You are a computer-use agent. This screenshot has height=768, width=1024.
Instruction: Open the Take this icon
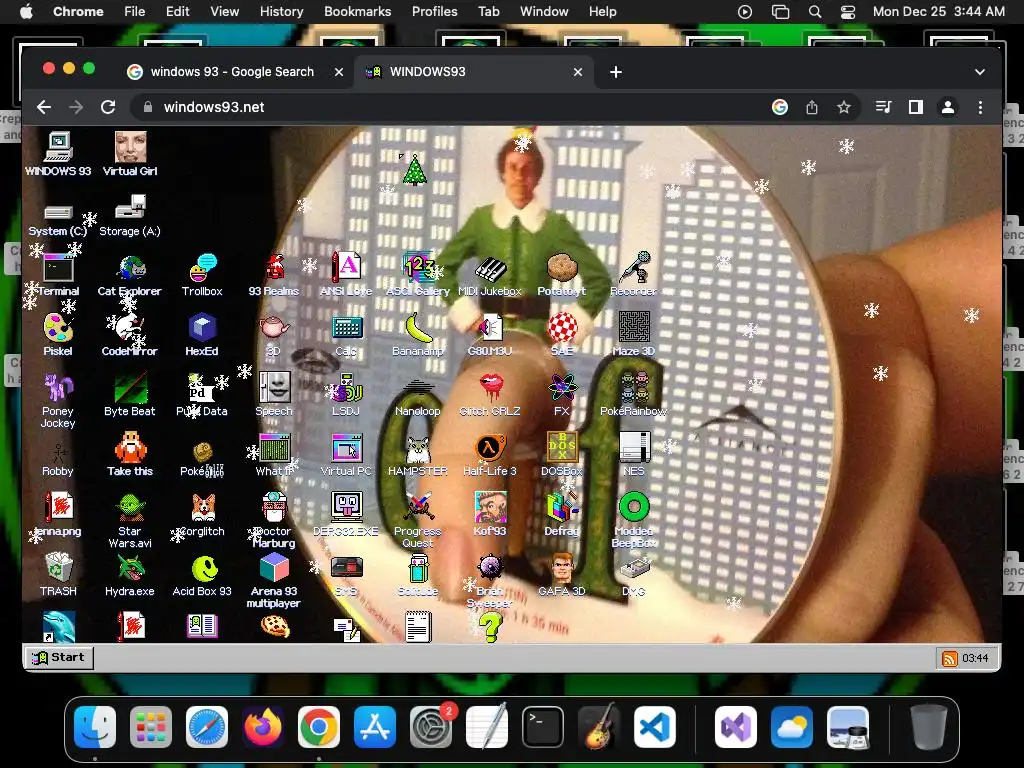[130, 454]
